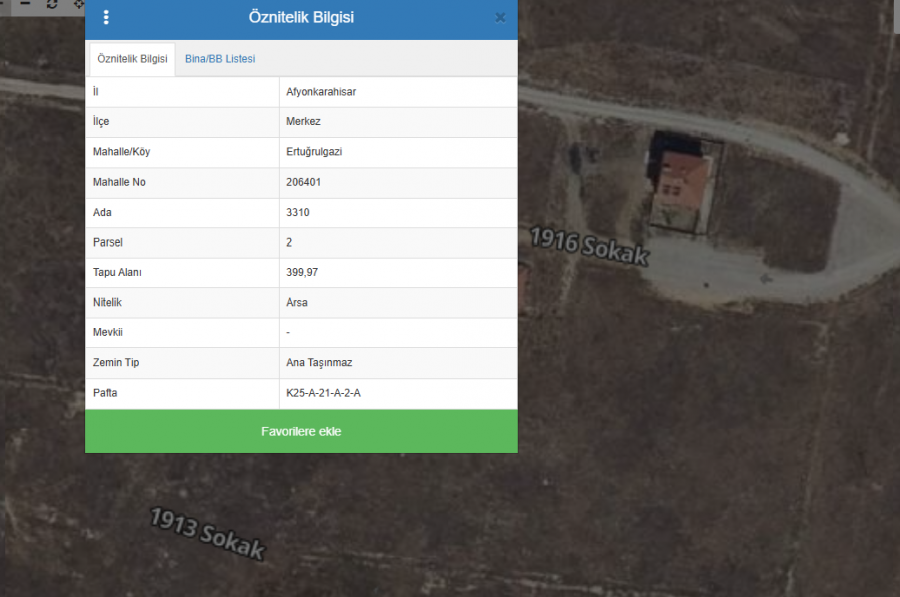Select the Pafta value K25-A-21-A-2-A

click(x=323, y=393)
